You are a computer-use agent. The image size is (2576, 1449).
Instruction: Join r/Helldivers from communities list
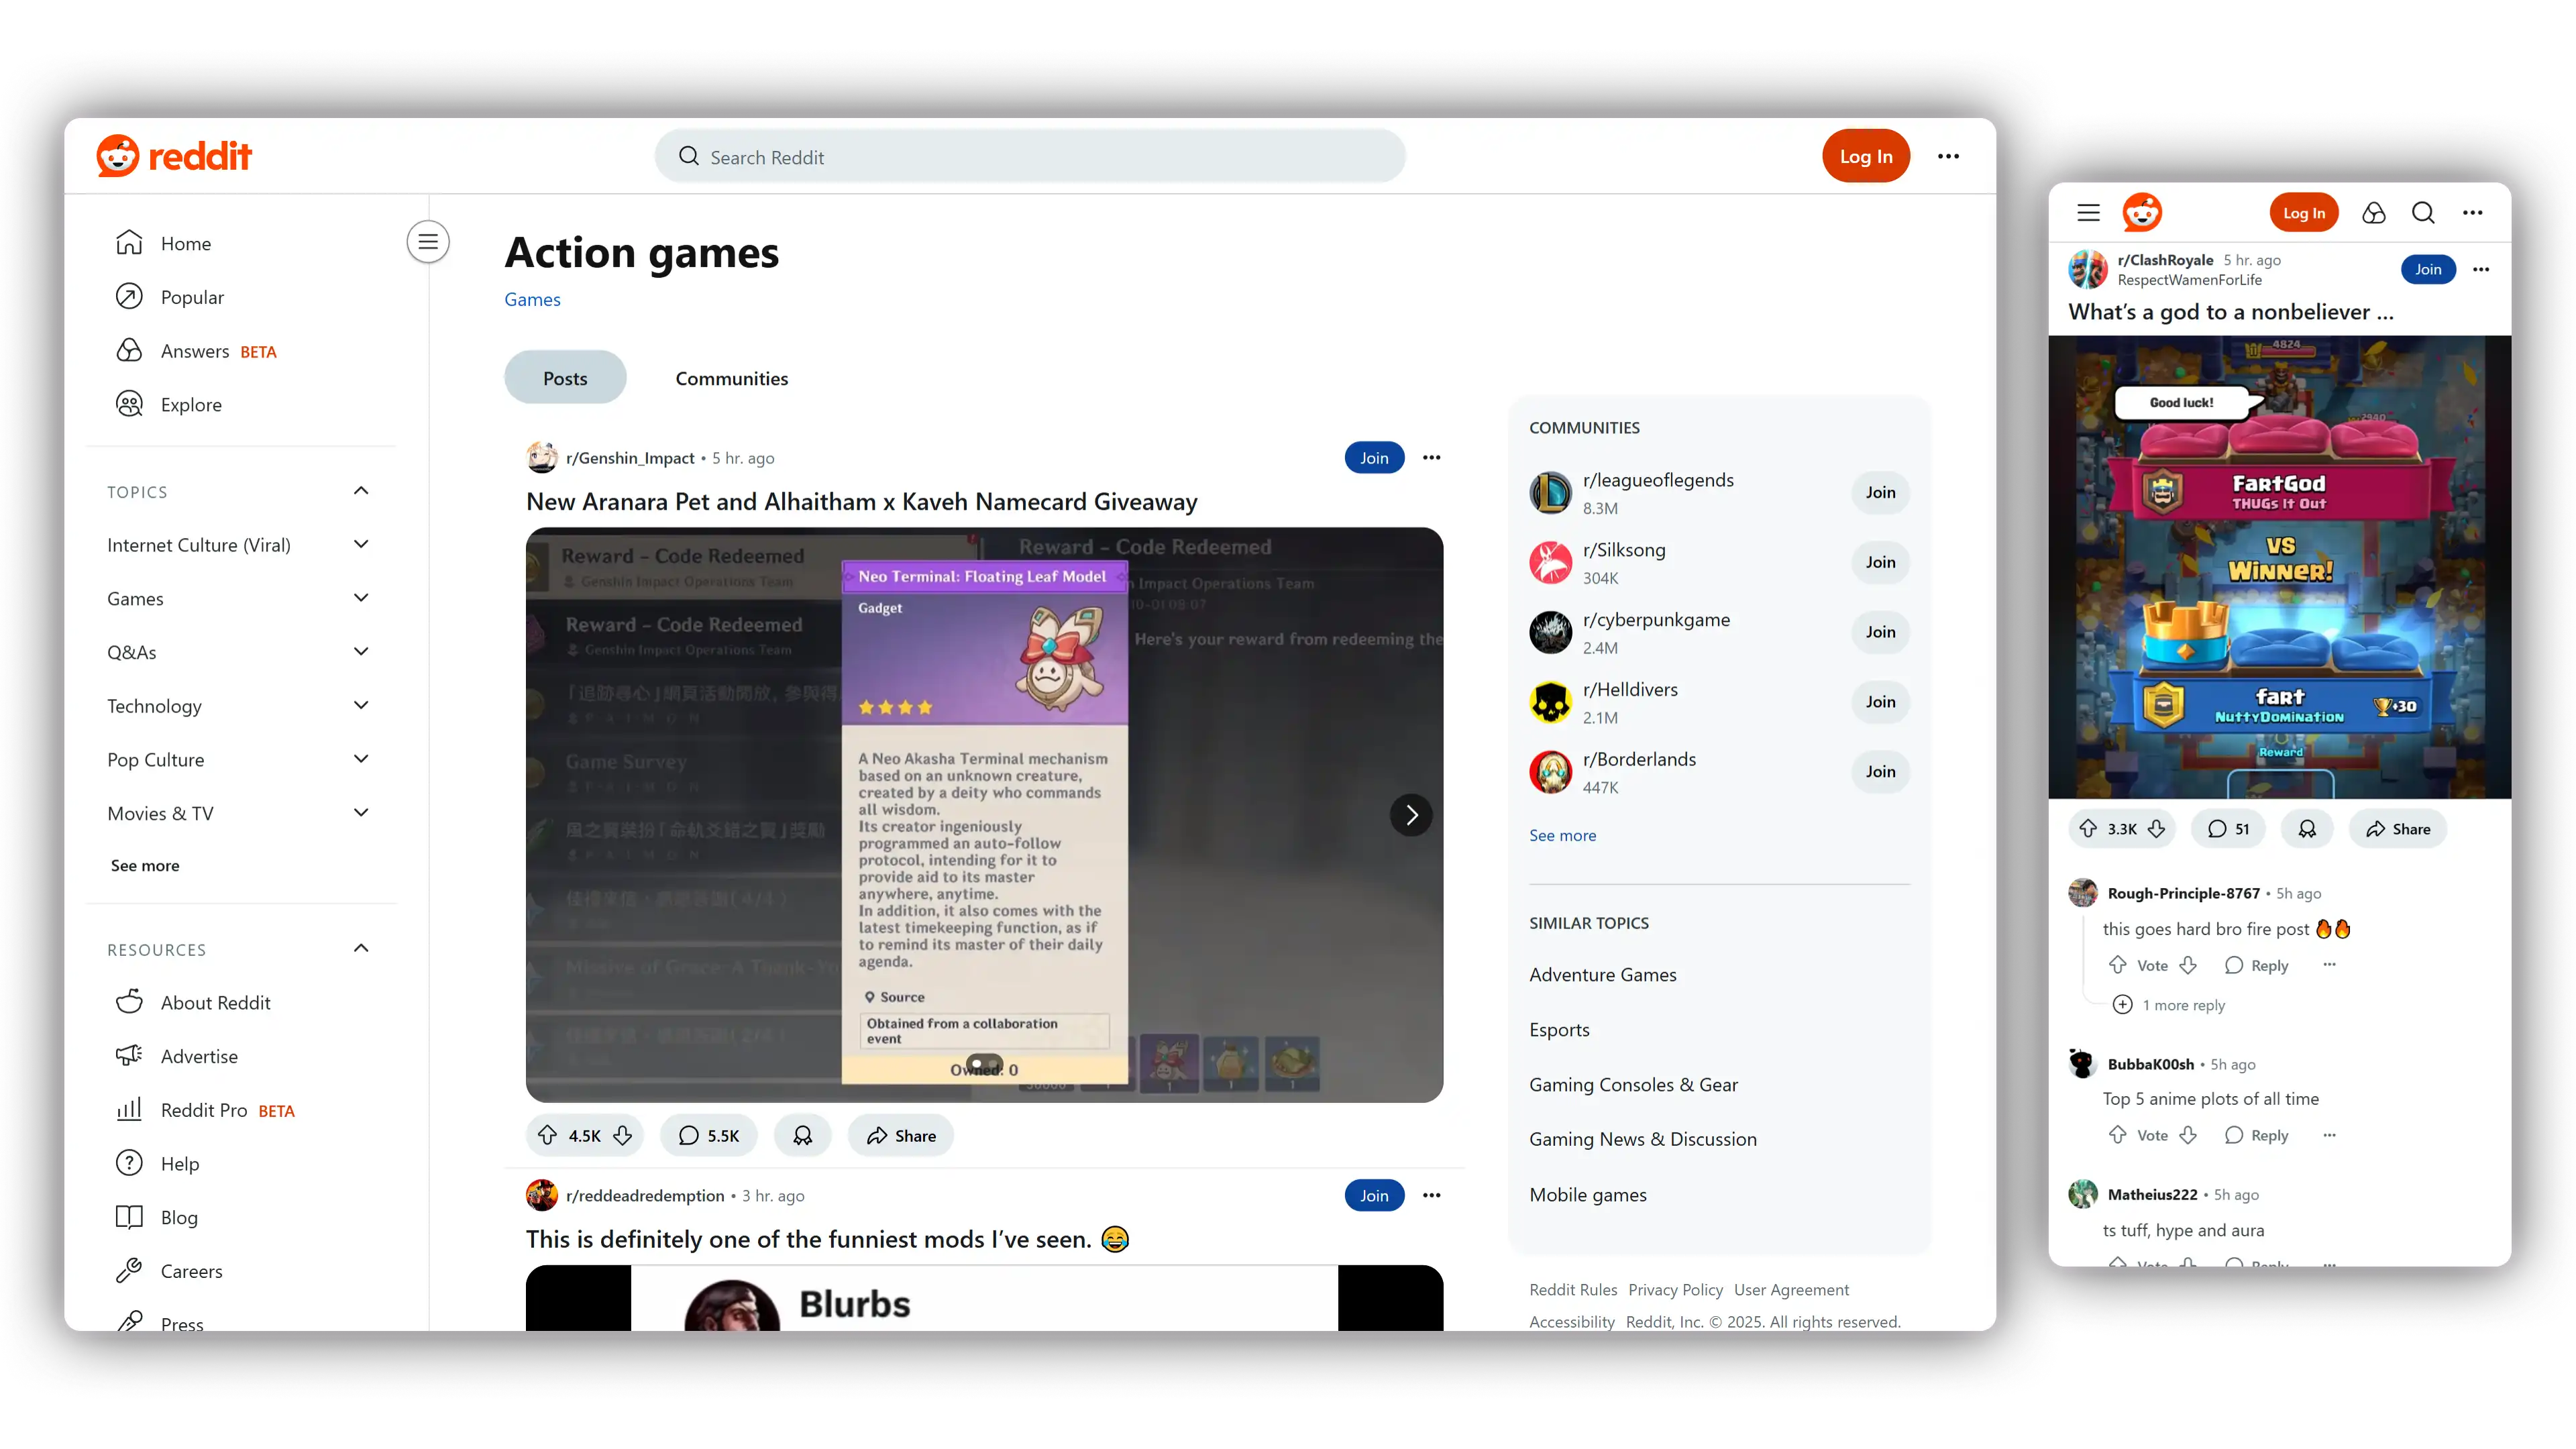pos(1879,702)
